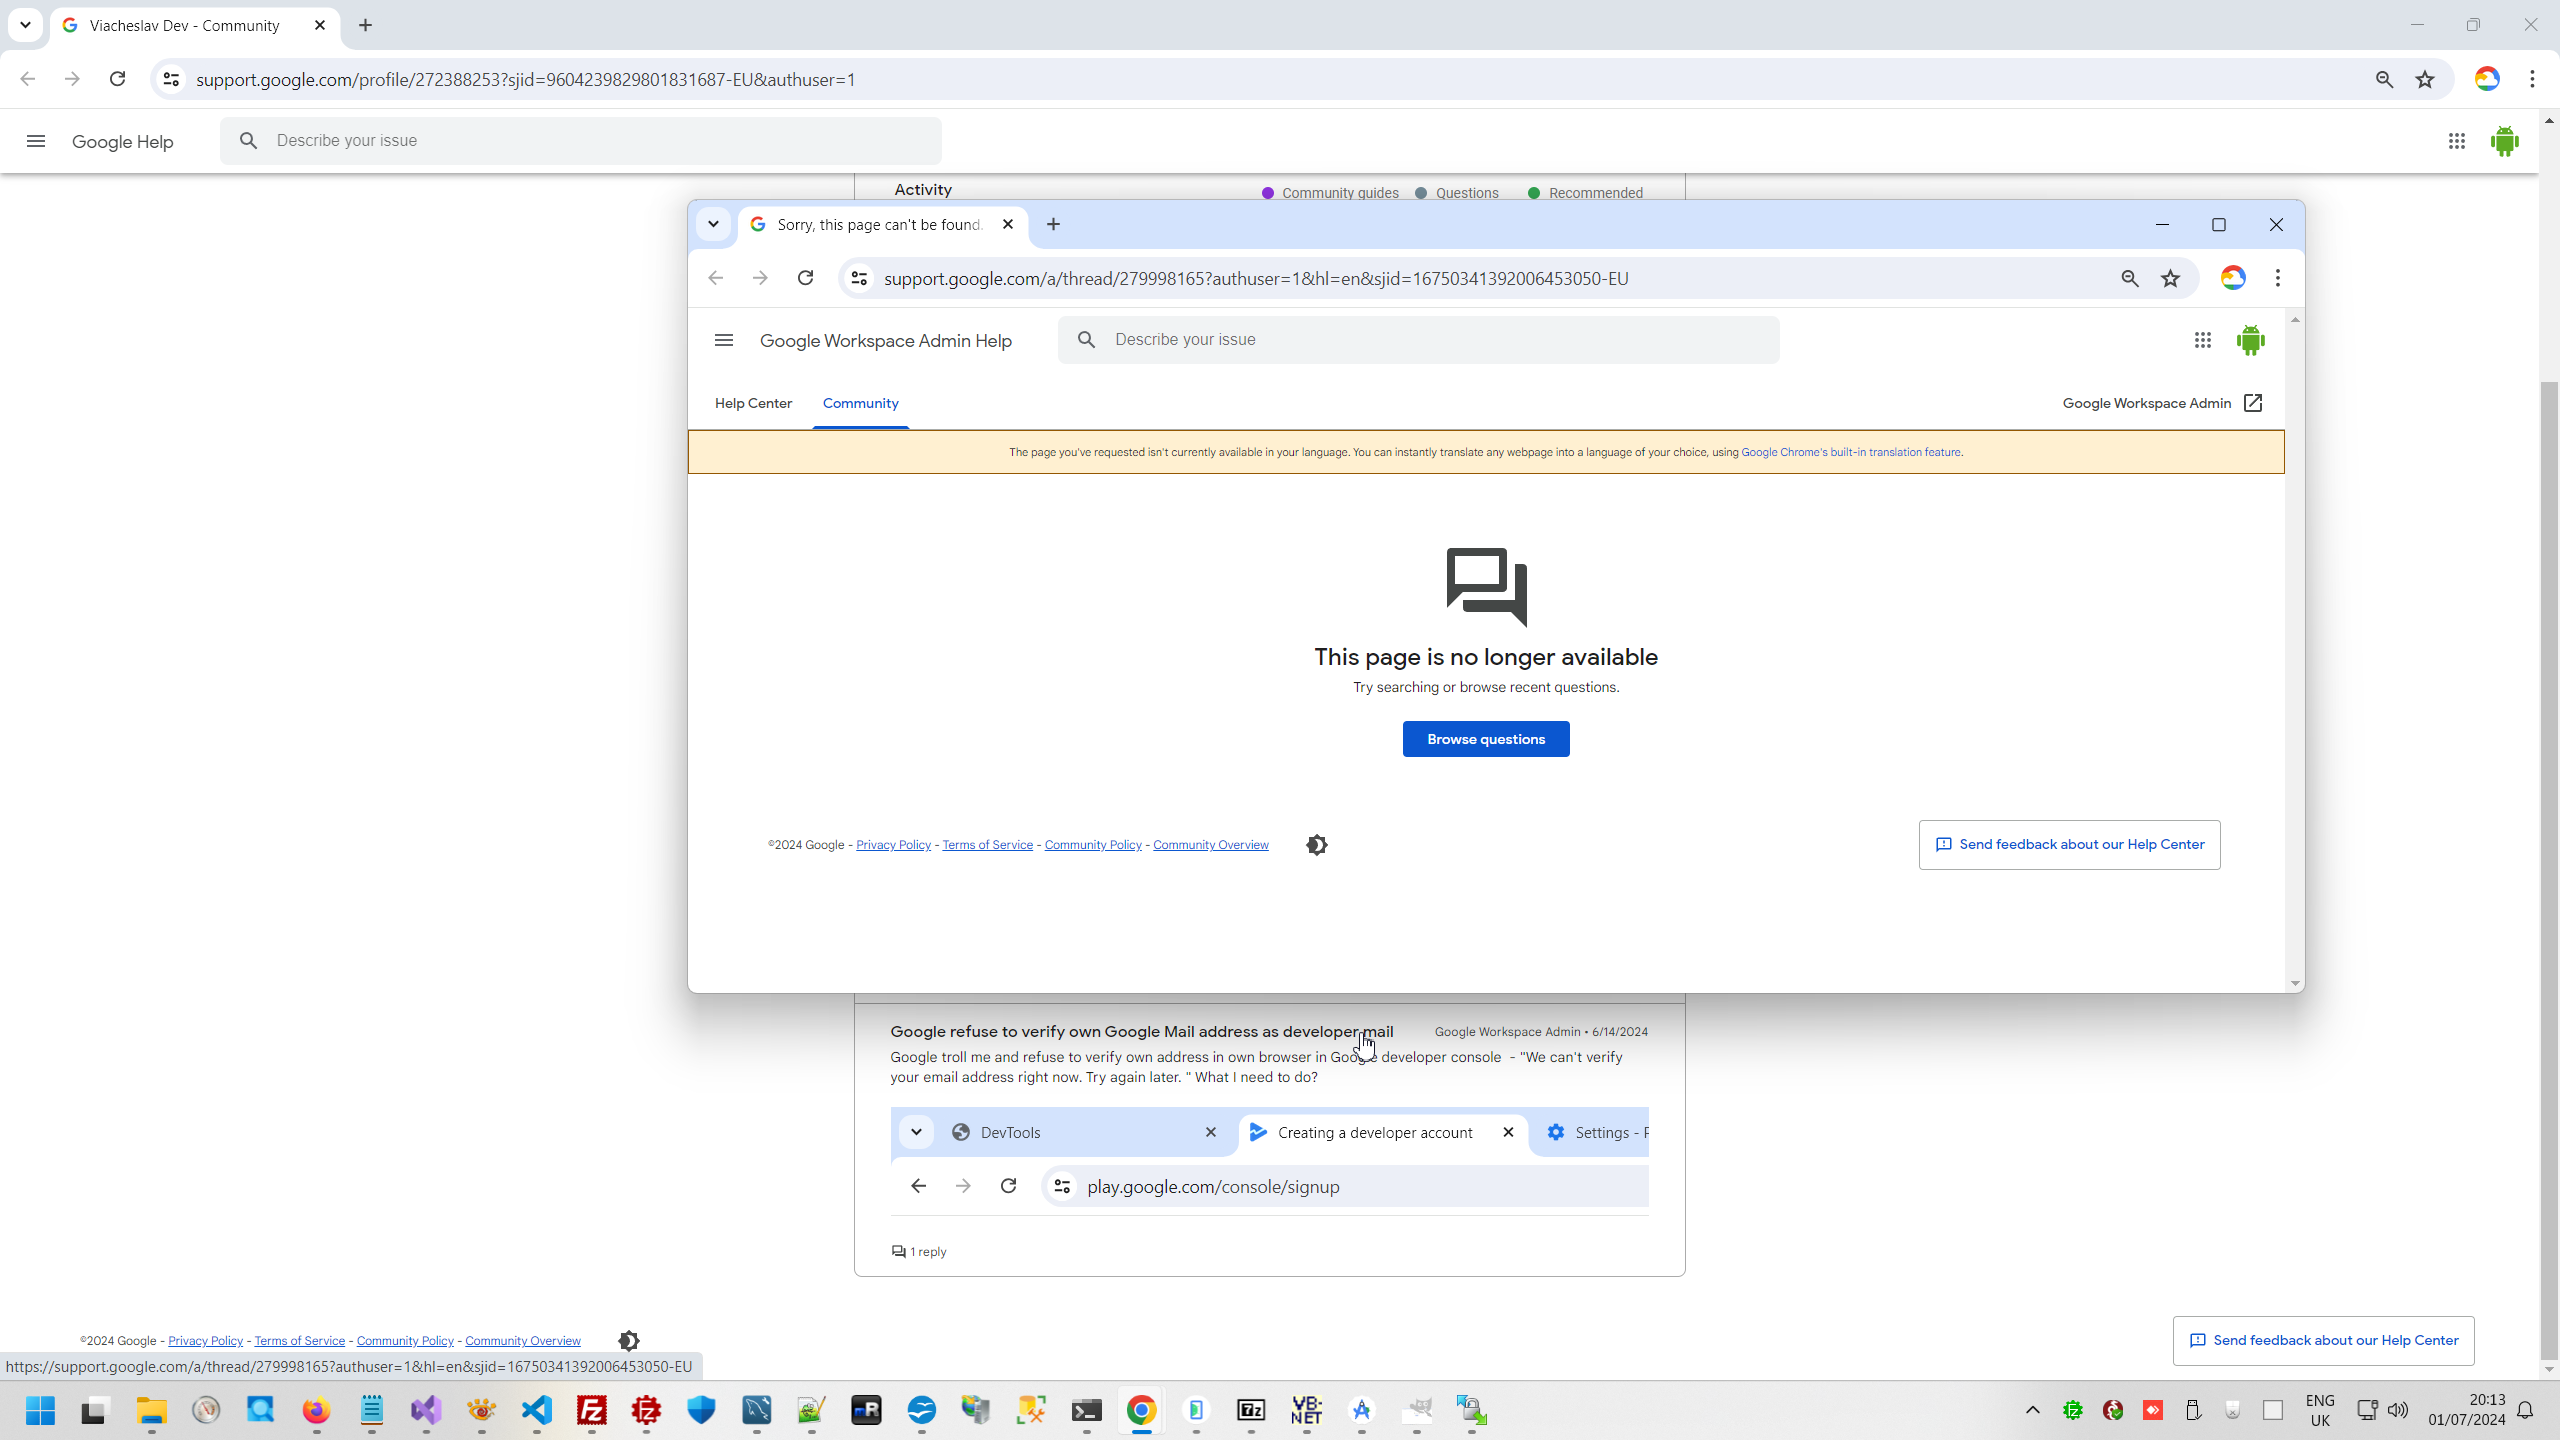Expand tab search dropdown in popup window
The height and width of the screenshot is (1440, 2560).
coord(713,224)
